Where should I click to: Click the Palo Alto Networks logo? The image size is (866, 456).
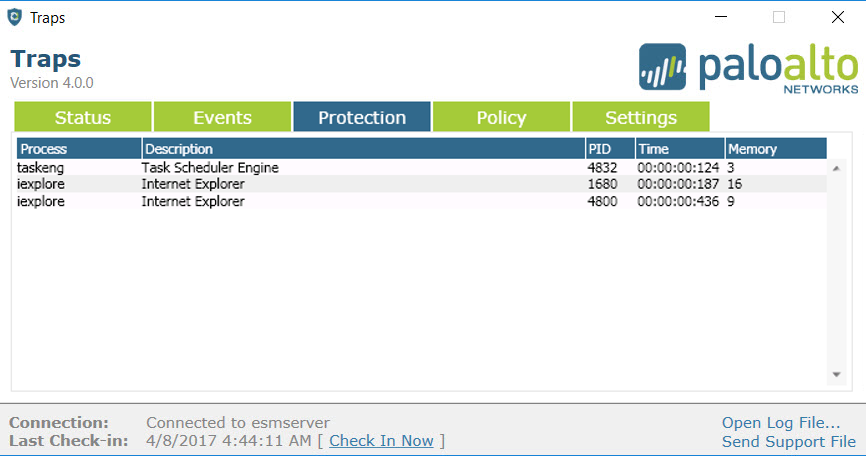pyautogui.click(x=748, y=67)
